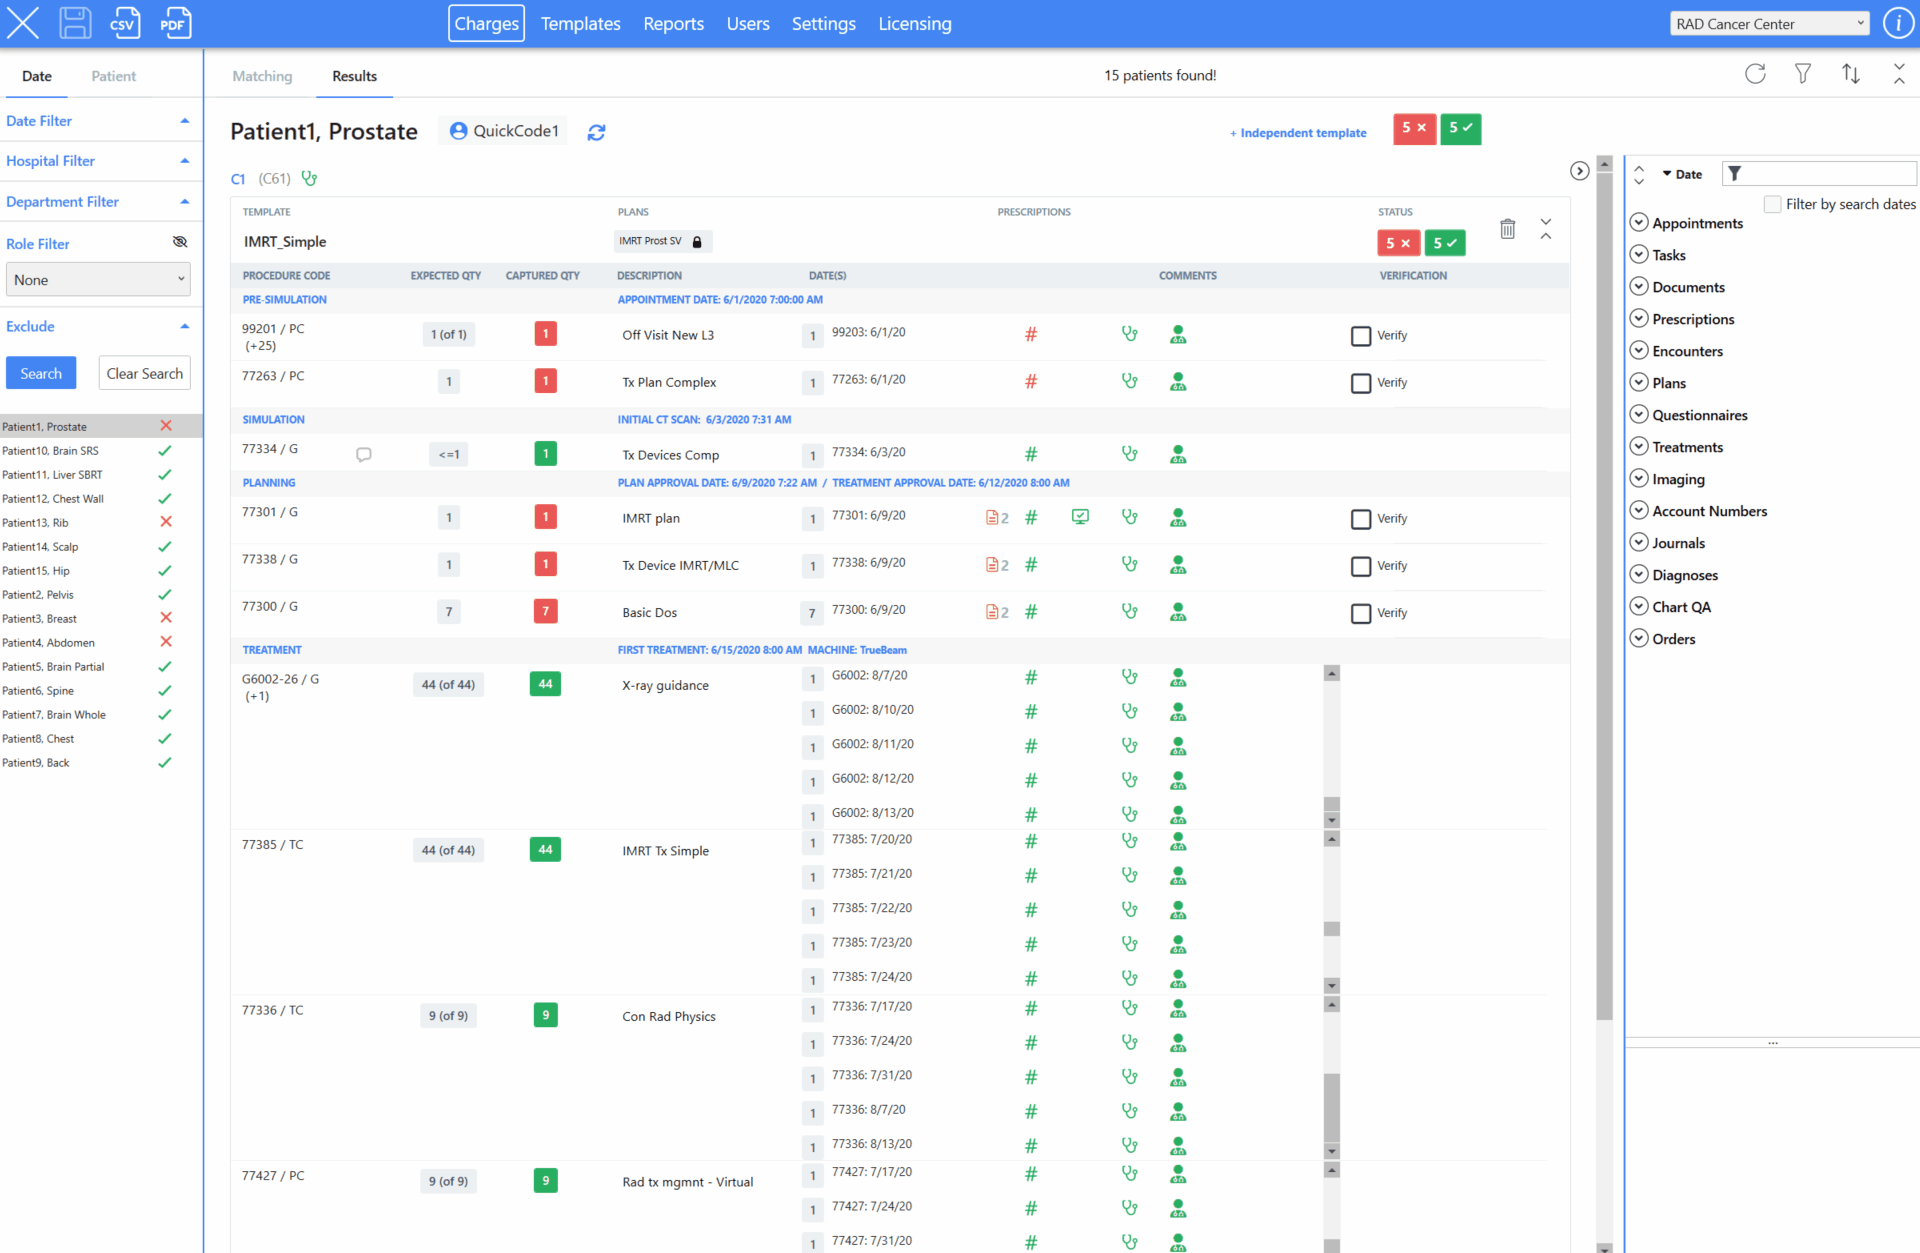Open the Templates menu
Viewport: 1920px width, 1253px height.
pyautogui.click(x=580, y=24)
